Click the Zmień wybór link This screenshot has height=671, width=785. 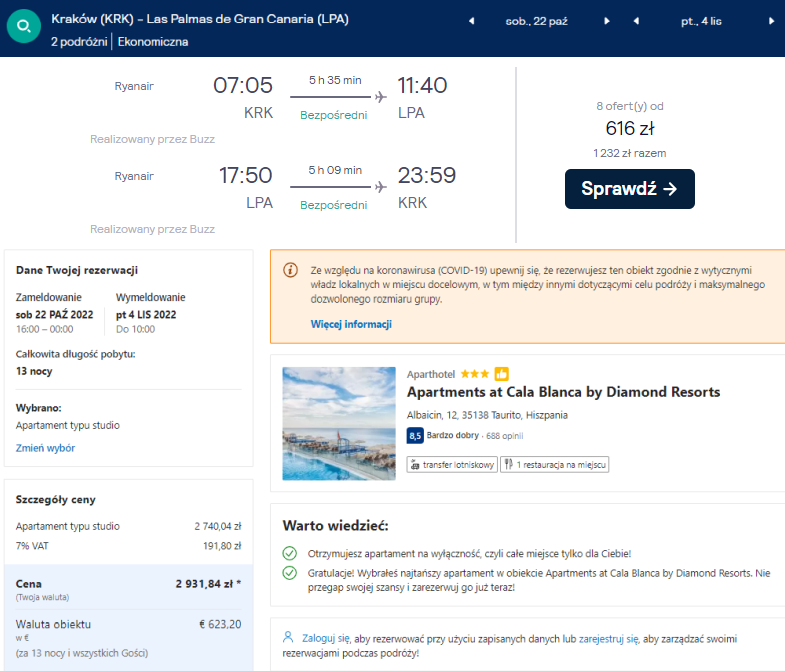pyautogui.click(x=45, y=448)
